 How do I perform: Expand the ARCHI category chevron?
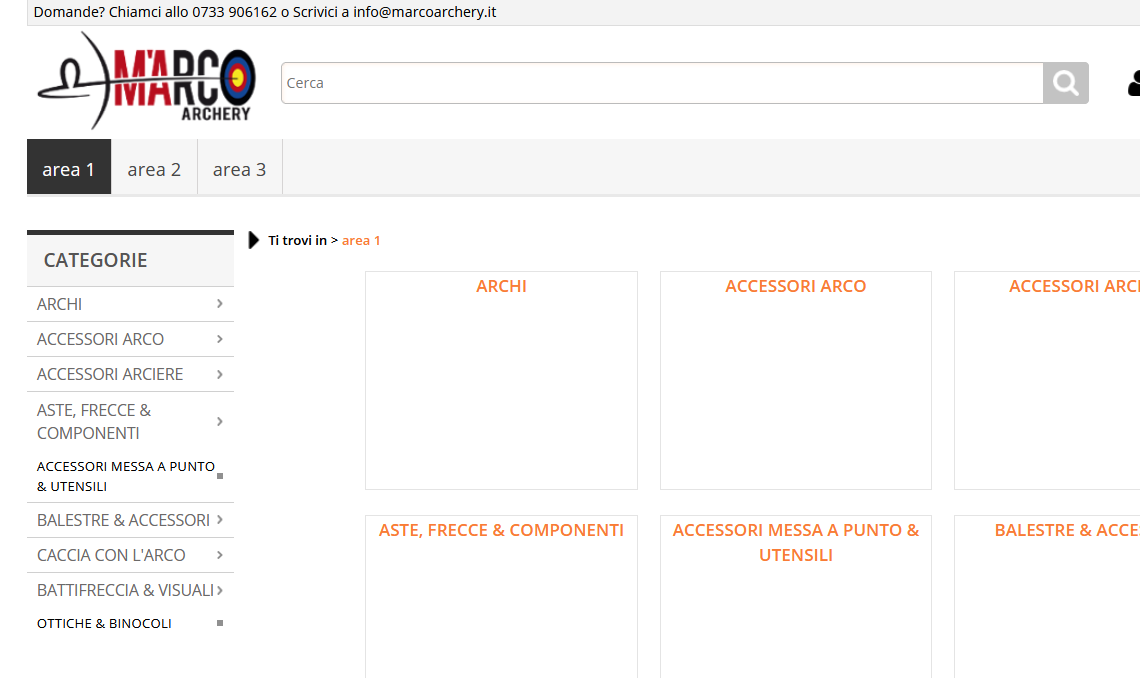[x=219, y=304]
